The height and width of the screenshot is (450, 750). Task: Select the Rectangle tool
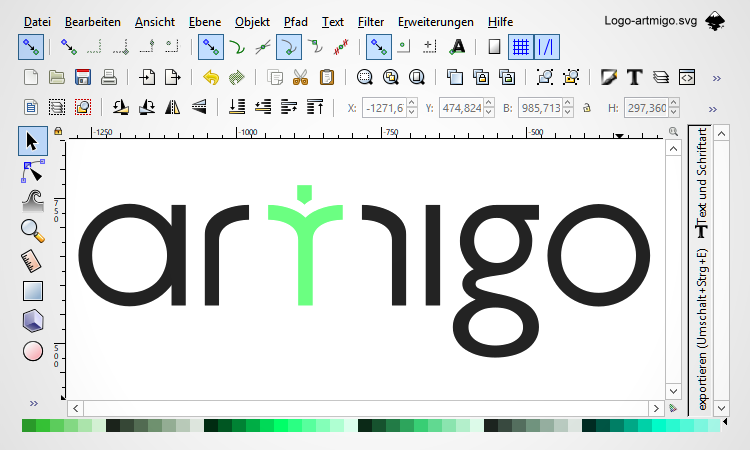33,291
